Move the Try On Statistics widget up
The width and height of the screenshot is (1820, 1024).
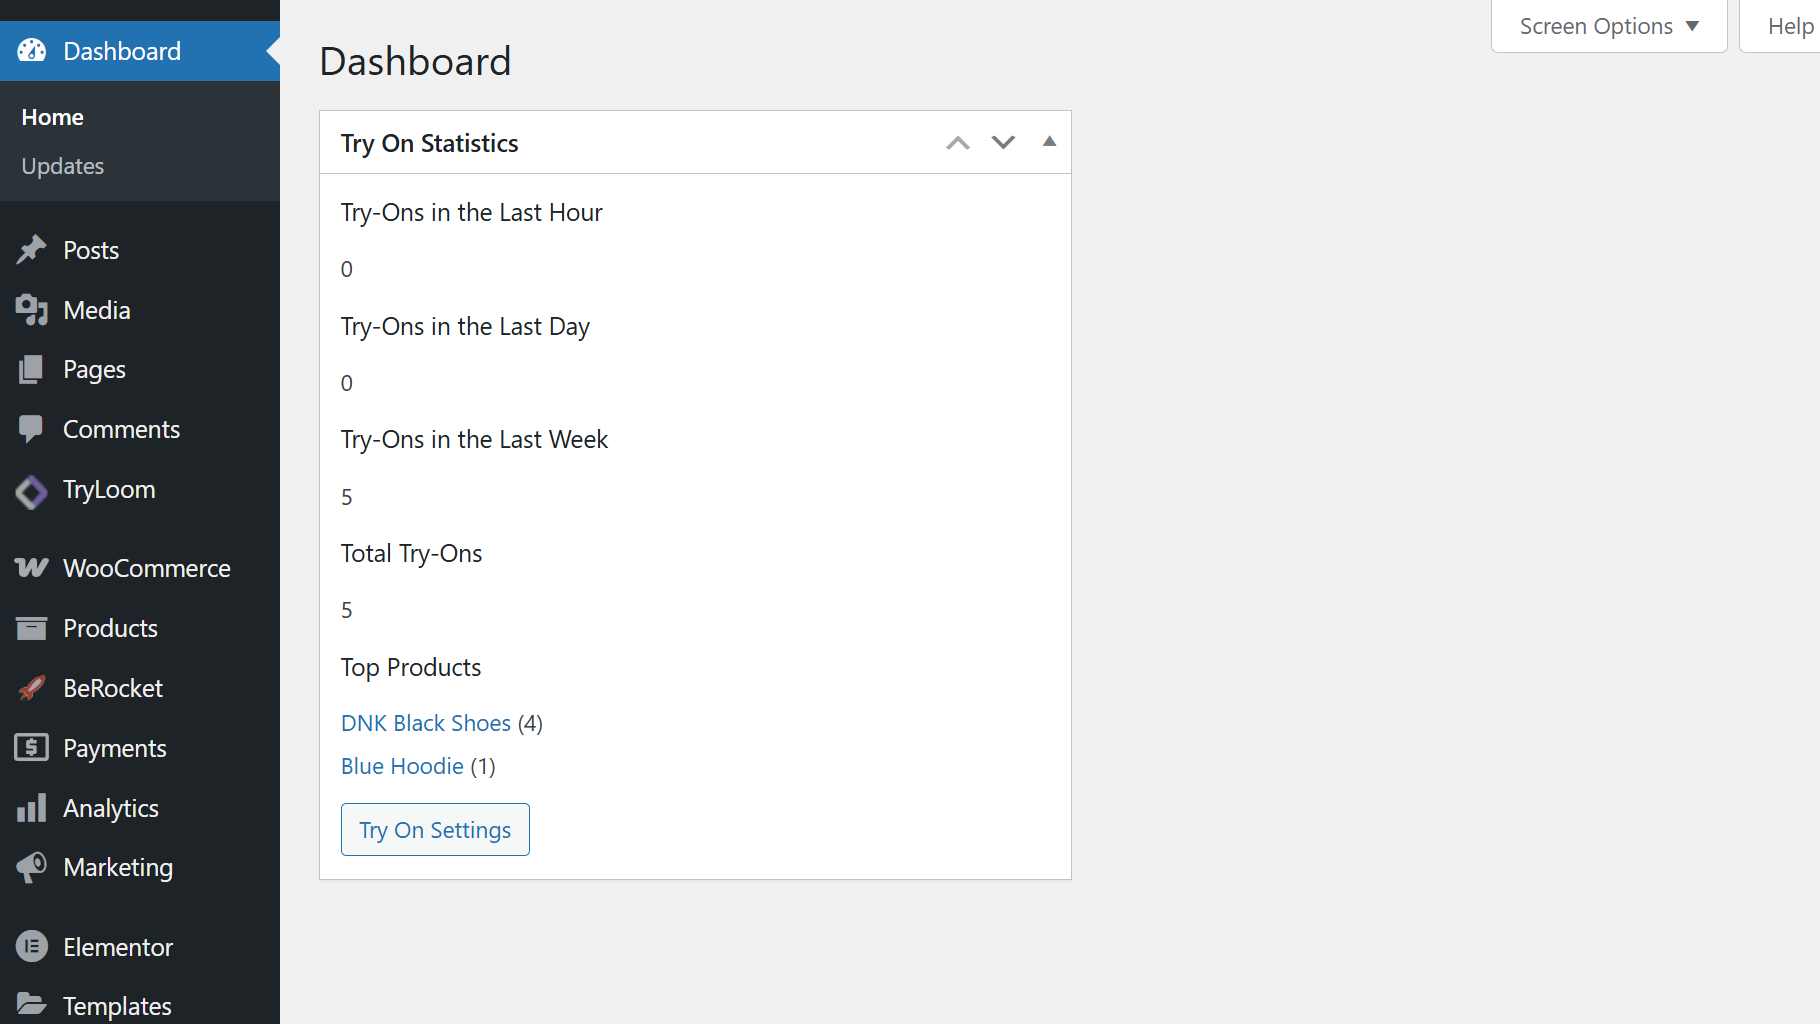coord(958,142)
